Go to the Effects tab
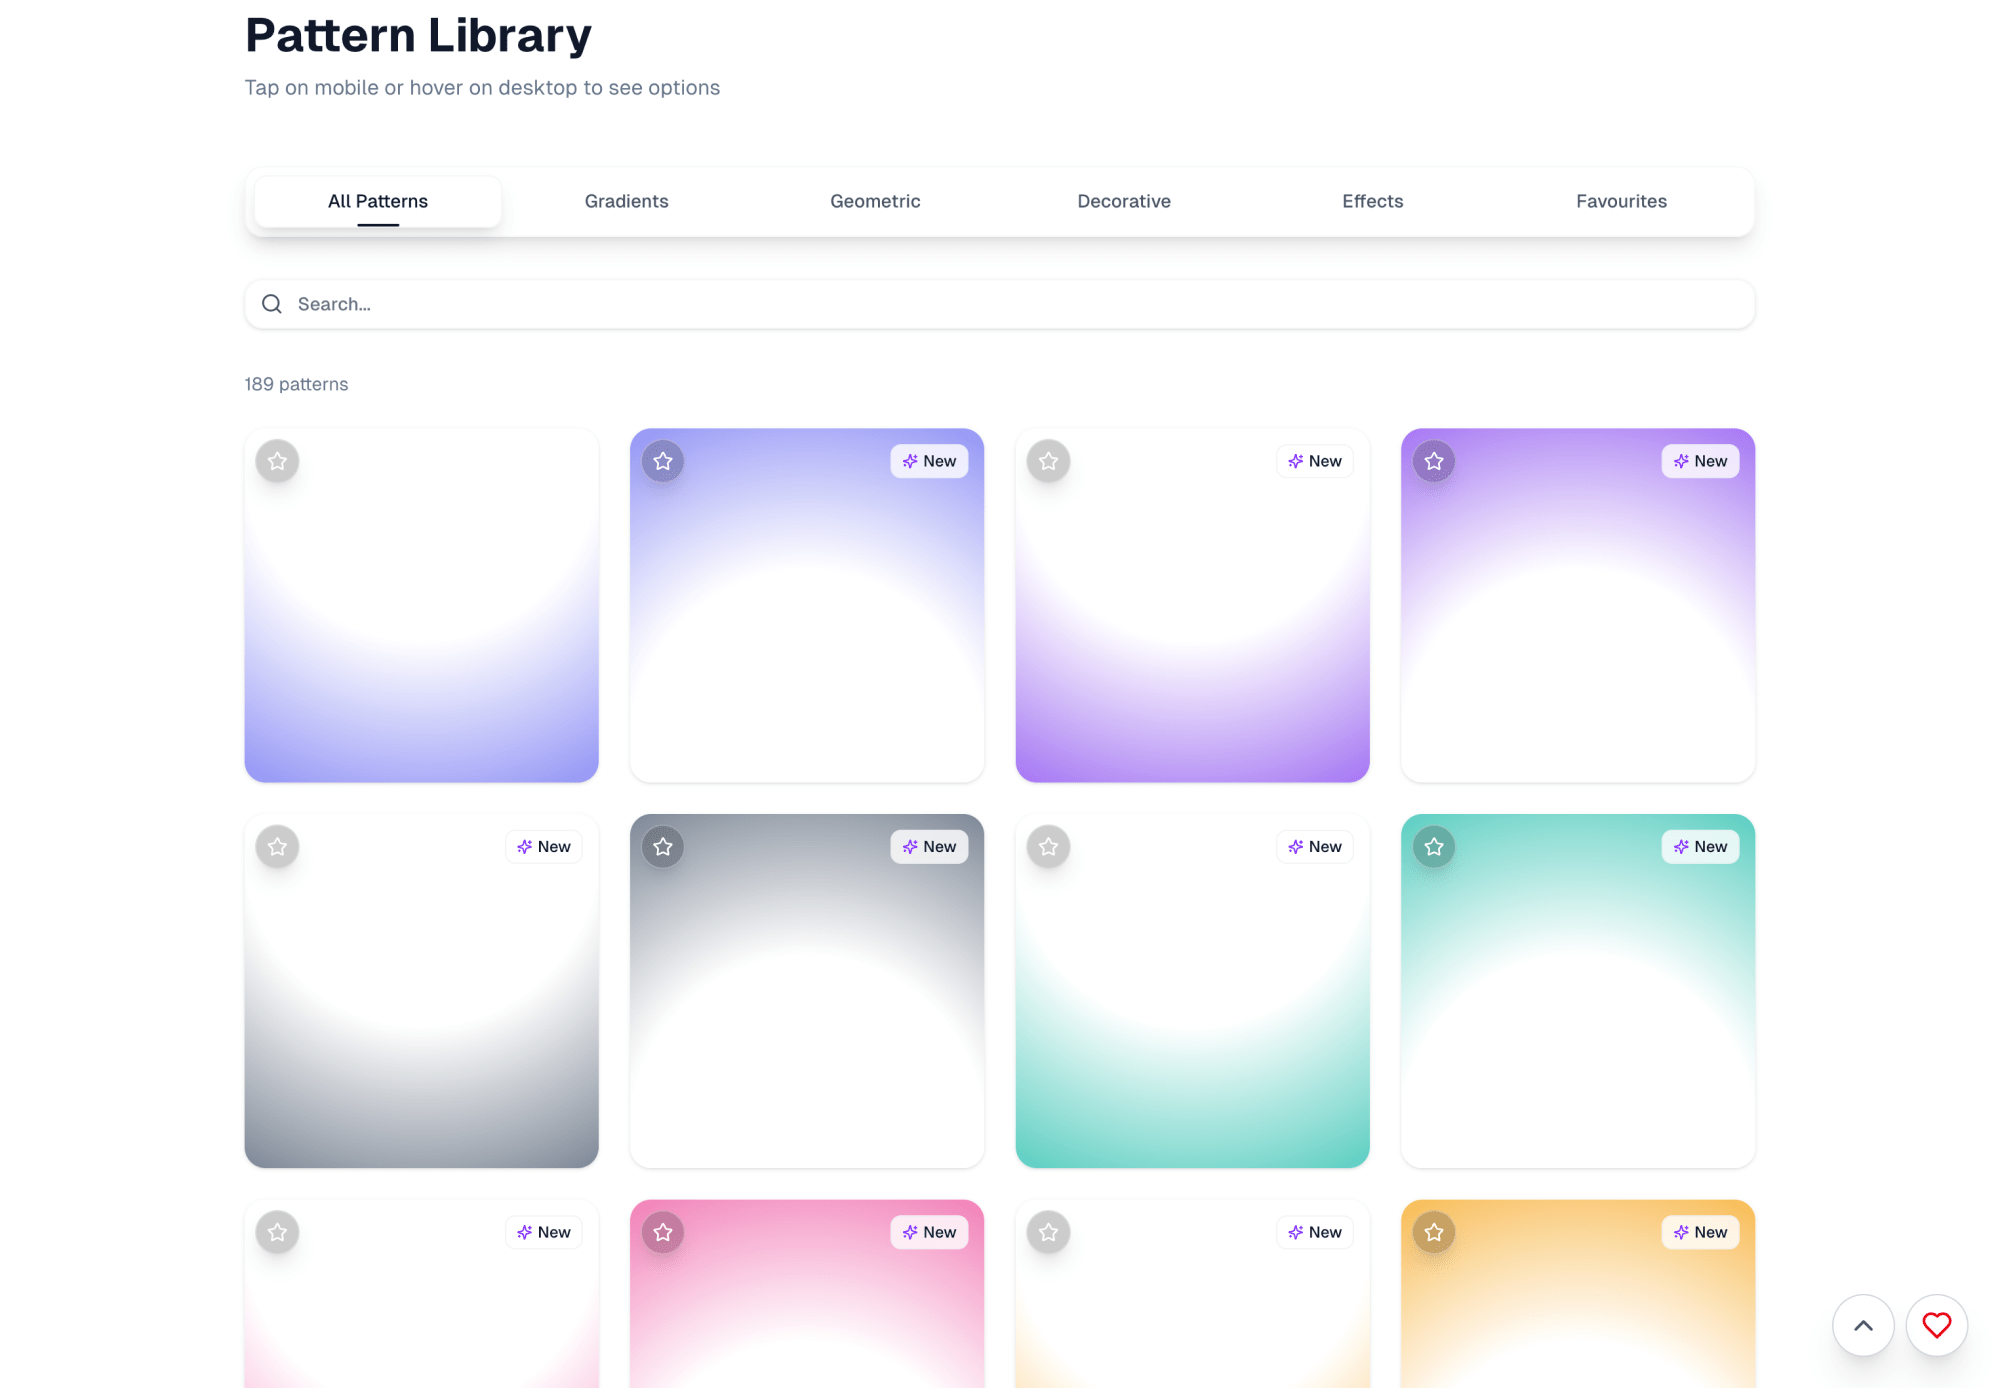This screenshot has width=2000, height=1388. [1372, 201]
